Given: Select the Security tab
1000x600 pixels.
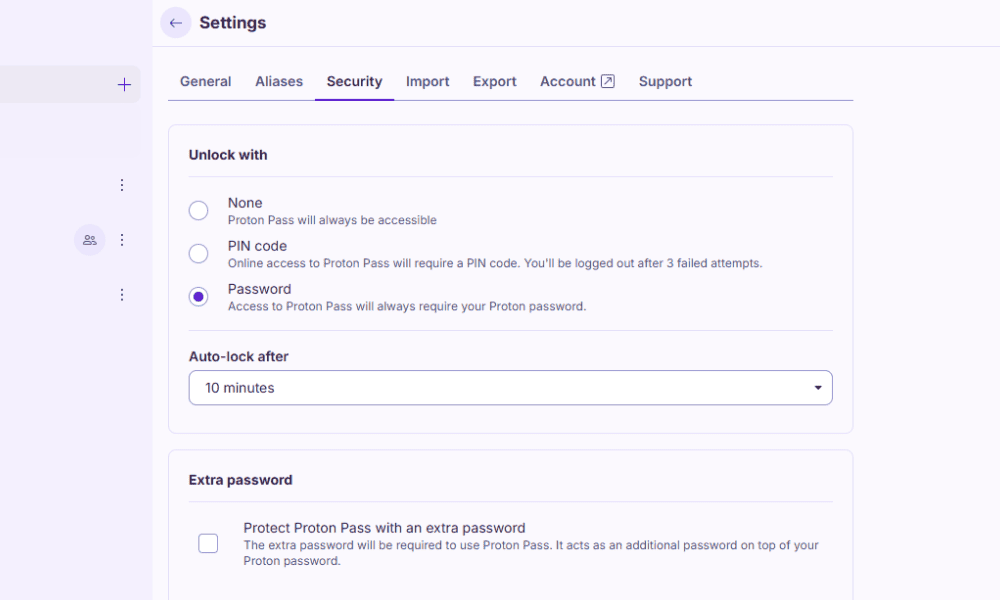Looking at the screenshot, I should (354, 82).
